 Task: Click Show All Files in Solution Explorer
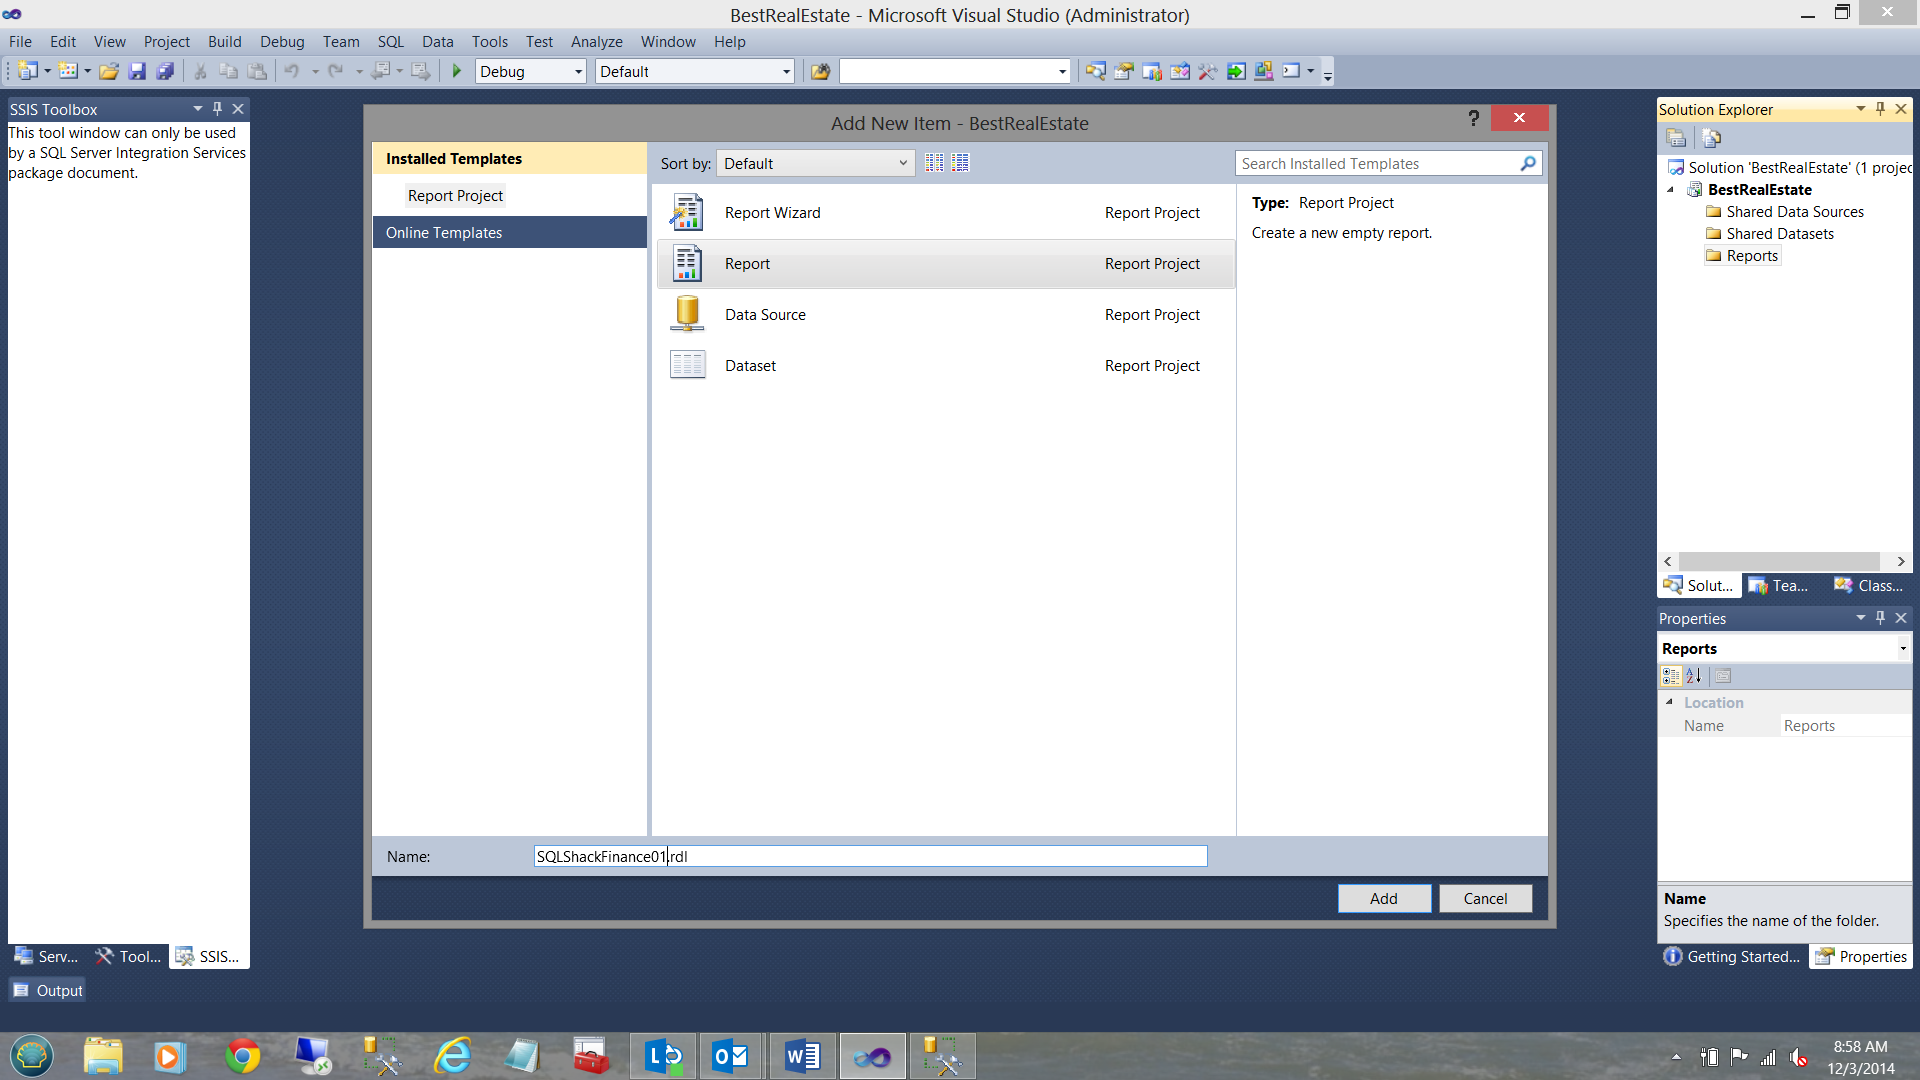(x=1711, y=138)
